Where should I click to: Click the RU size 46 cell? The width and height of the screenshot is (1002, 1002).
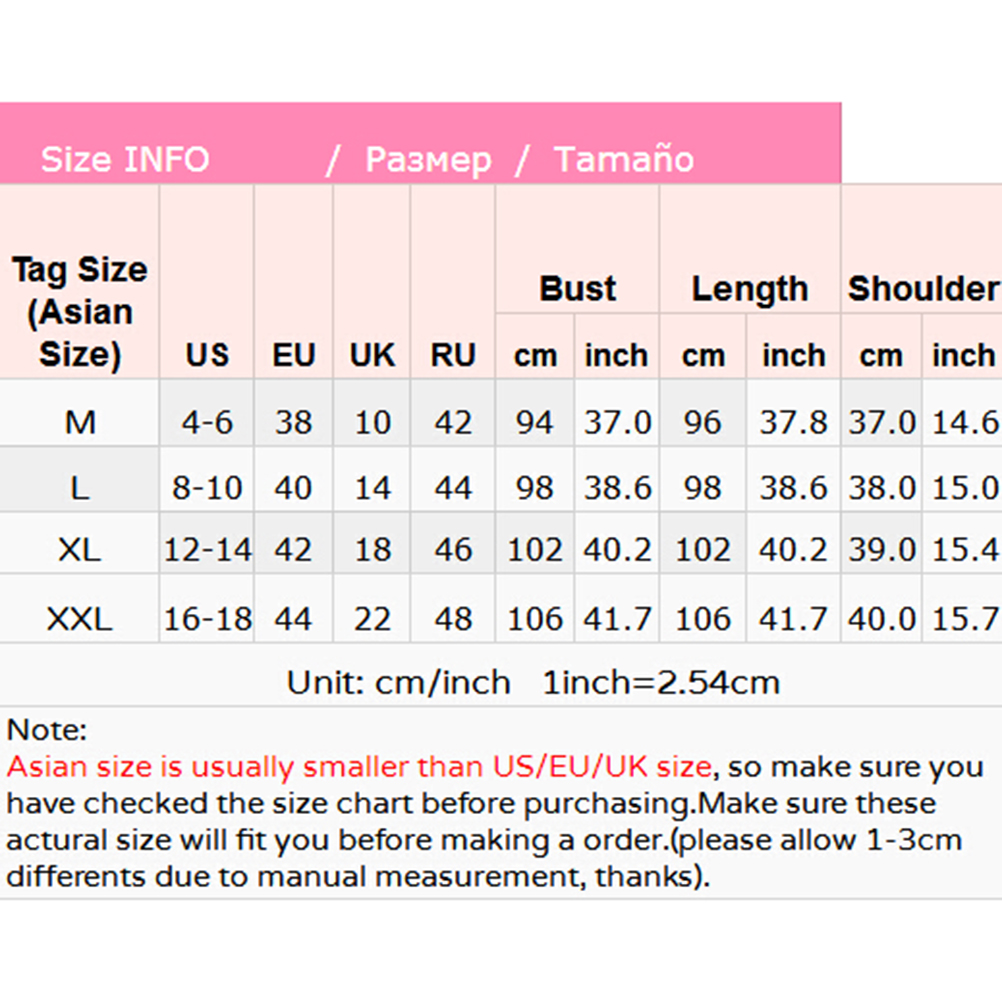453,550
